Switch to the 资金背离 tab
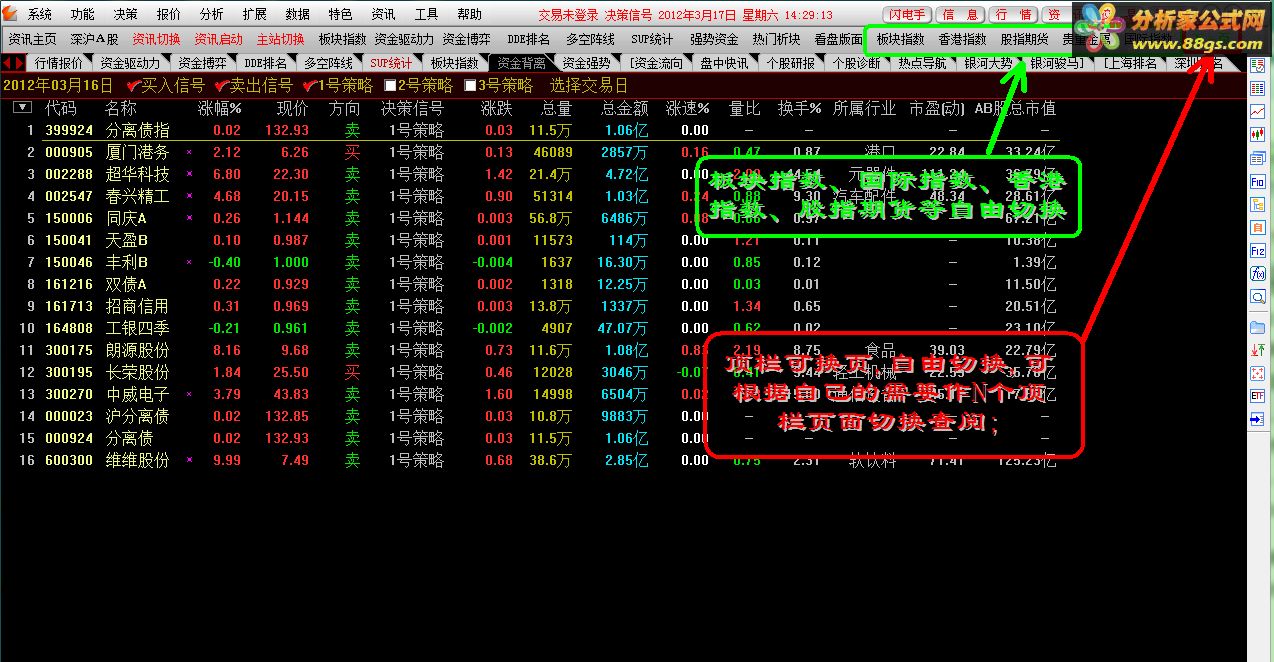Viewport: 1274px width, 662px height. 521,63
